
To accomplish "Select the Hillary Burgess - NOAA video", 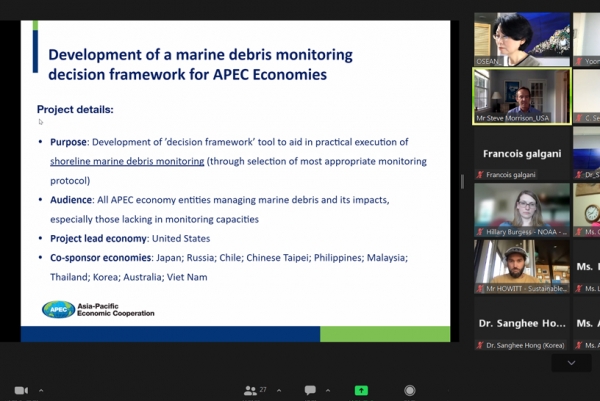I will [522, 210].
